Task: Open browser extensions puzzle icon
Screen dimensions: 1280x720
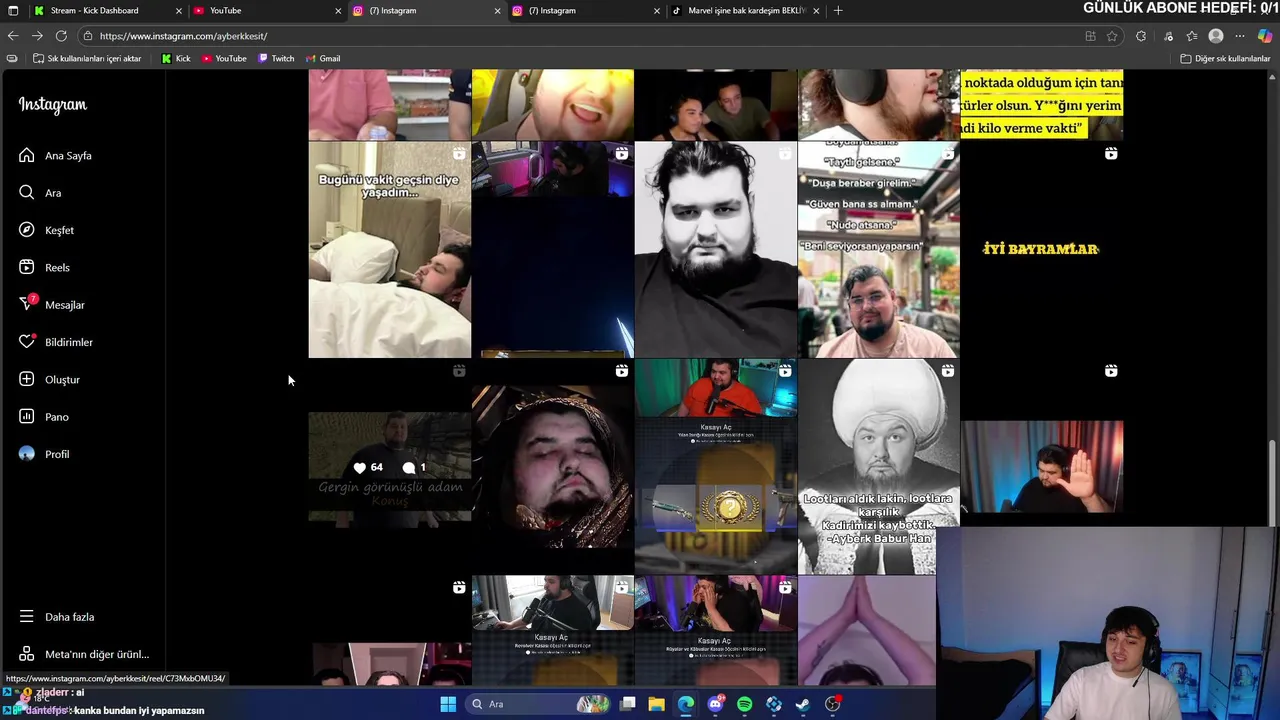Action: coord(1141,36)
